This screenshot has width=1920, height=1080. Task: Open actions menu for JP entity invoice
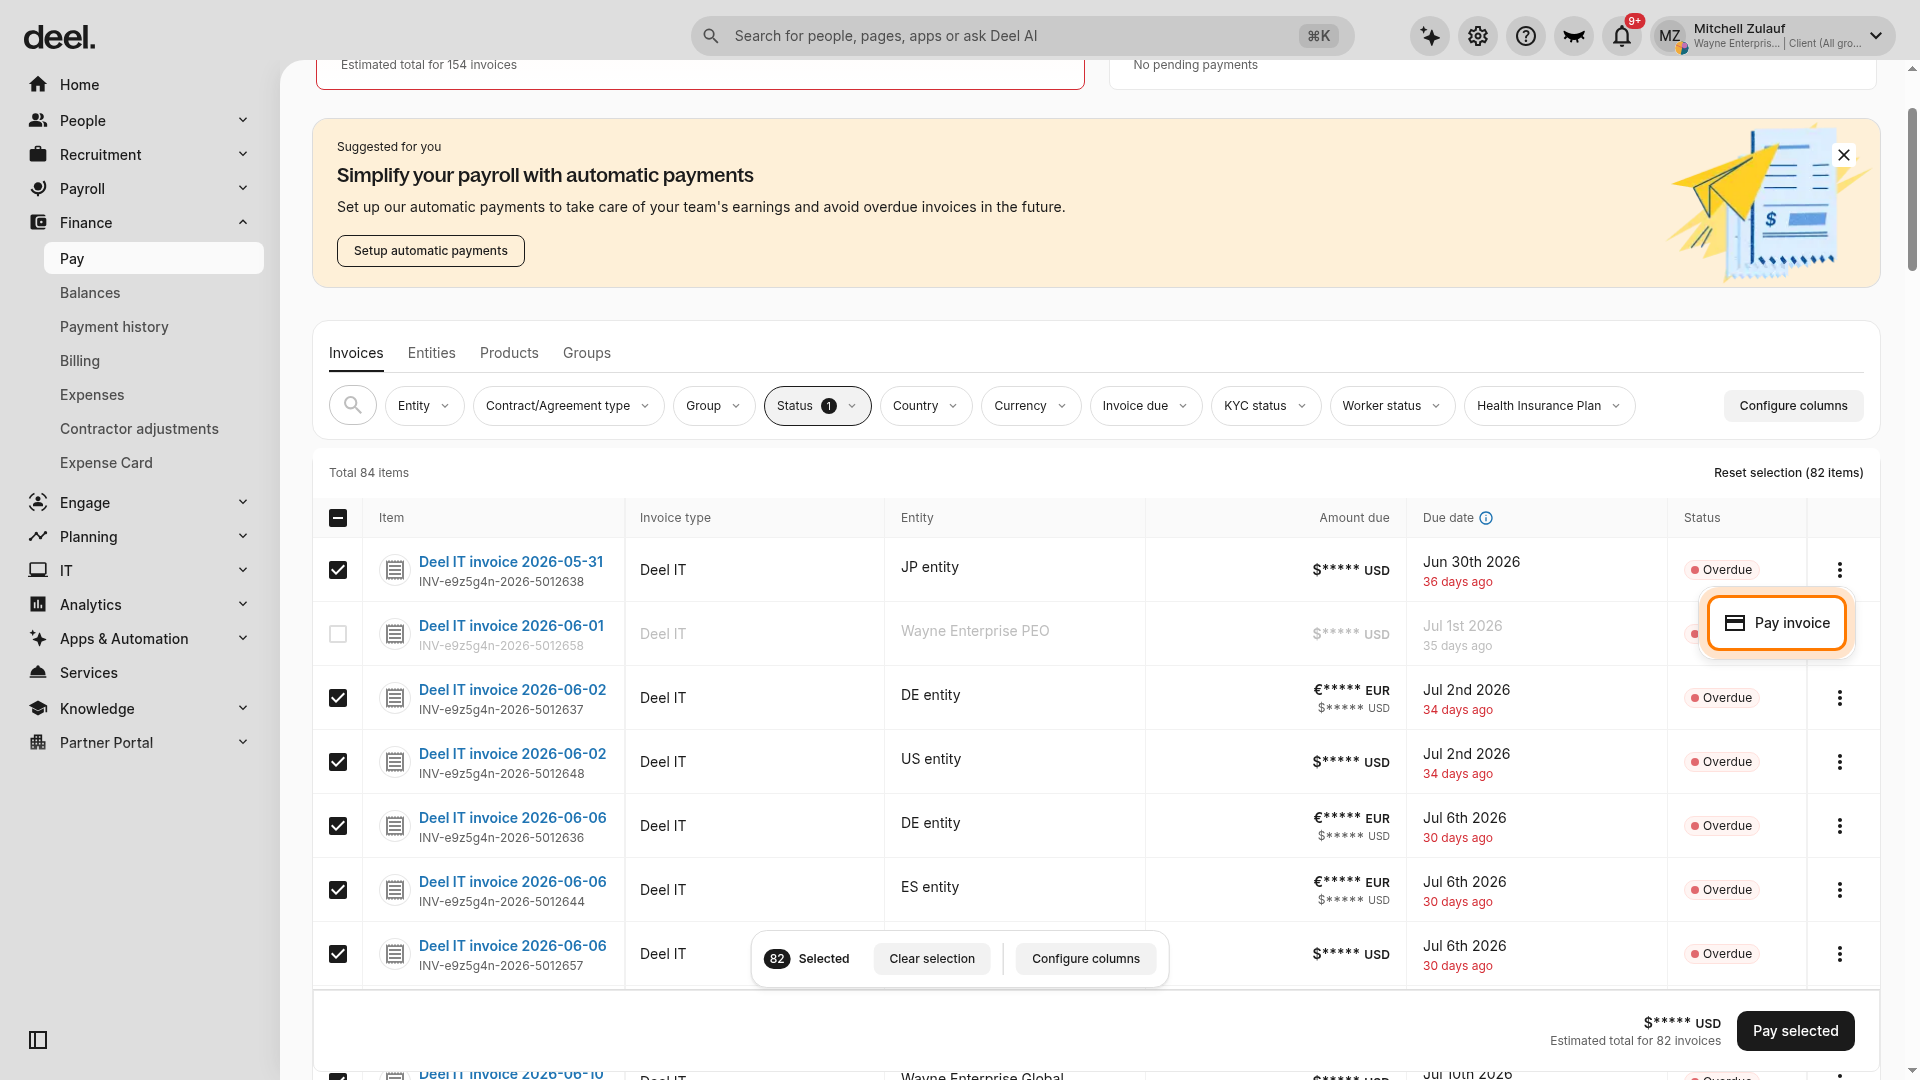pos(1840,570)
